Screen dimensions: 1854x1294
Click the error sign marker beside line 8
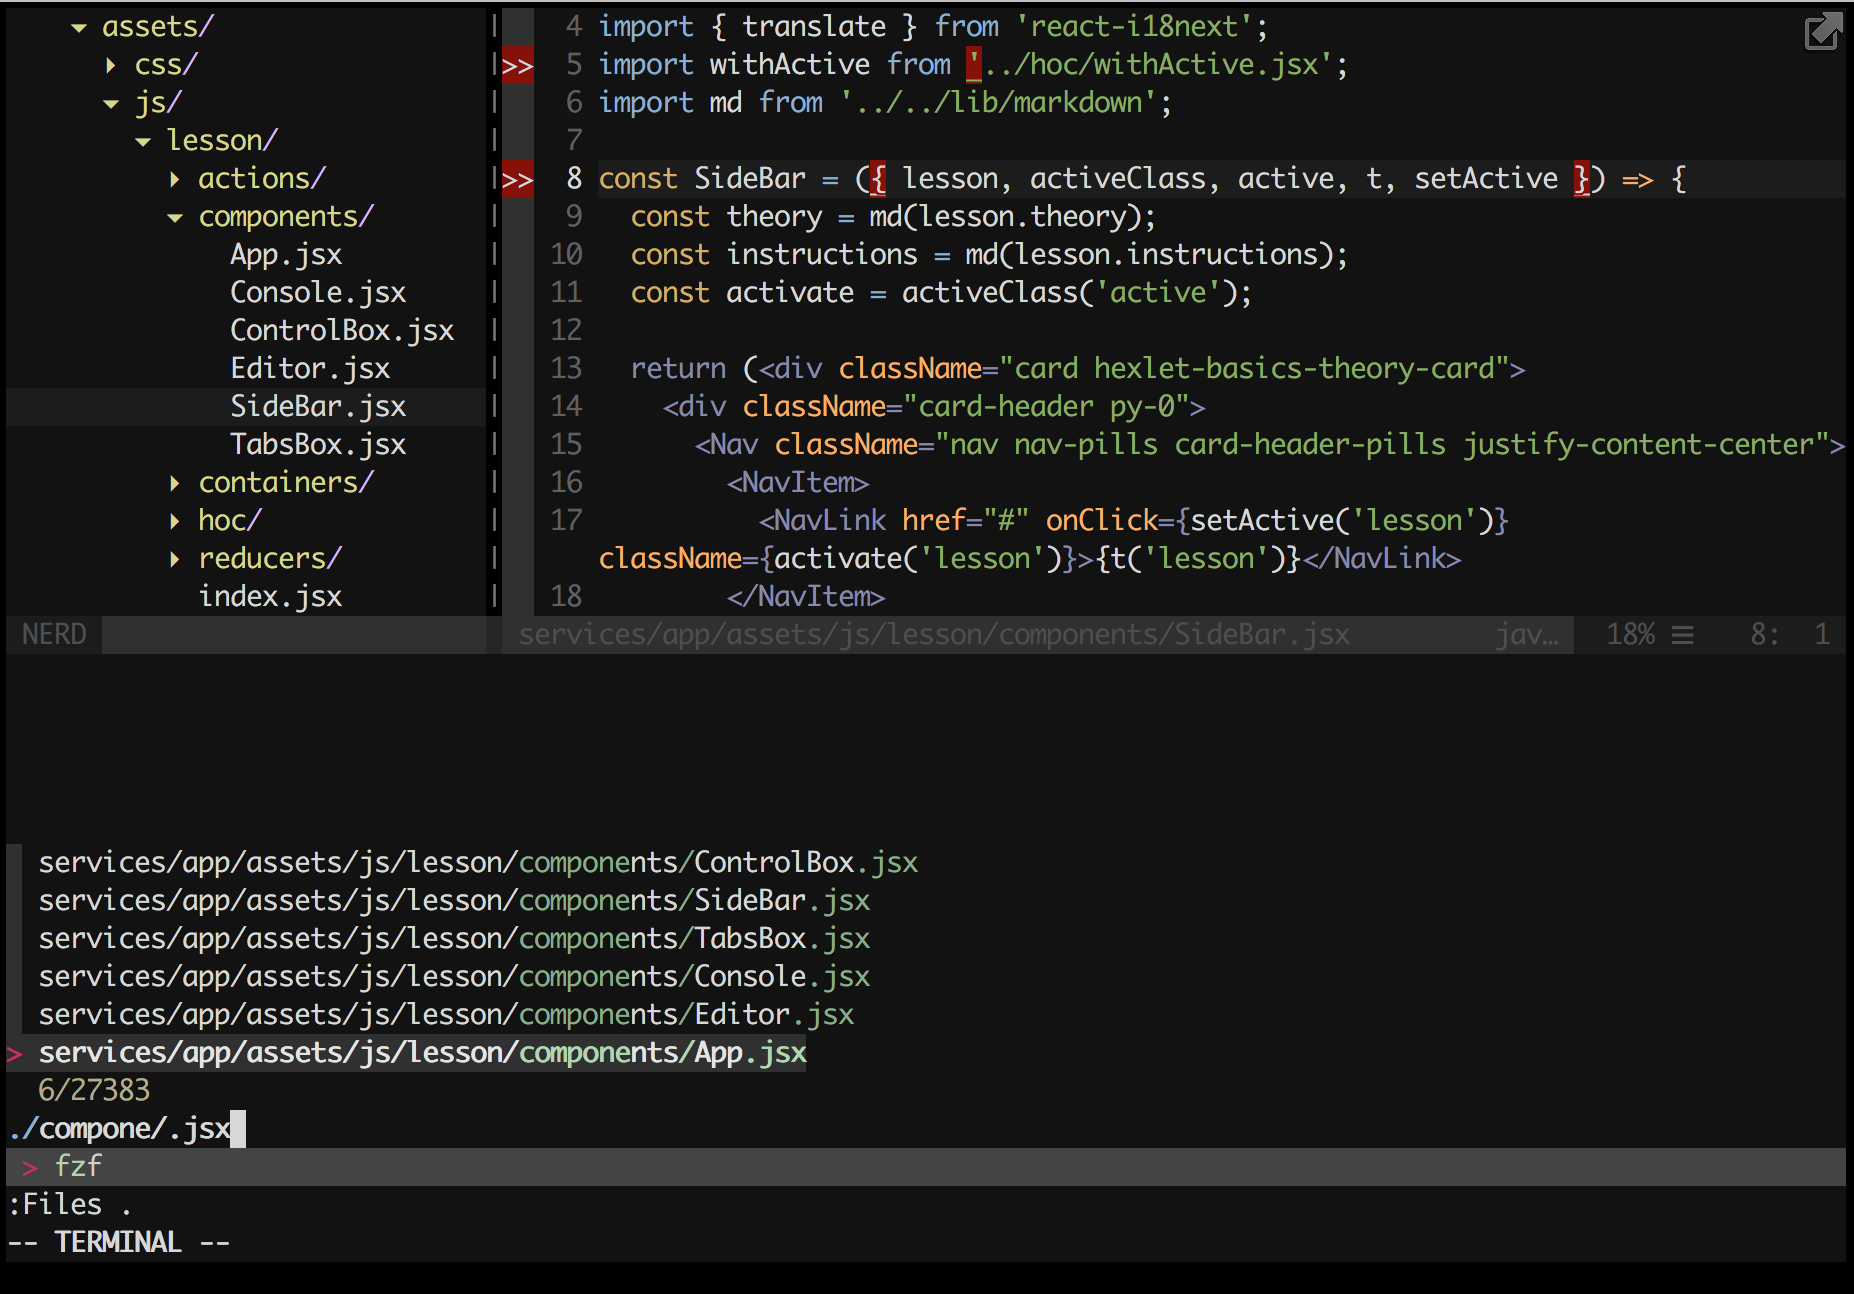[x=516, y=179]
